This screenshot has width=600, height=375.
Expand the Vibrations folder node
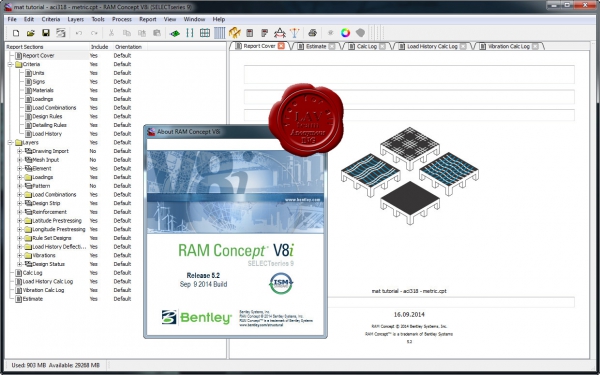[x=20, y=255]
